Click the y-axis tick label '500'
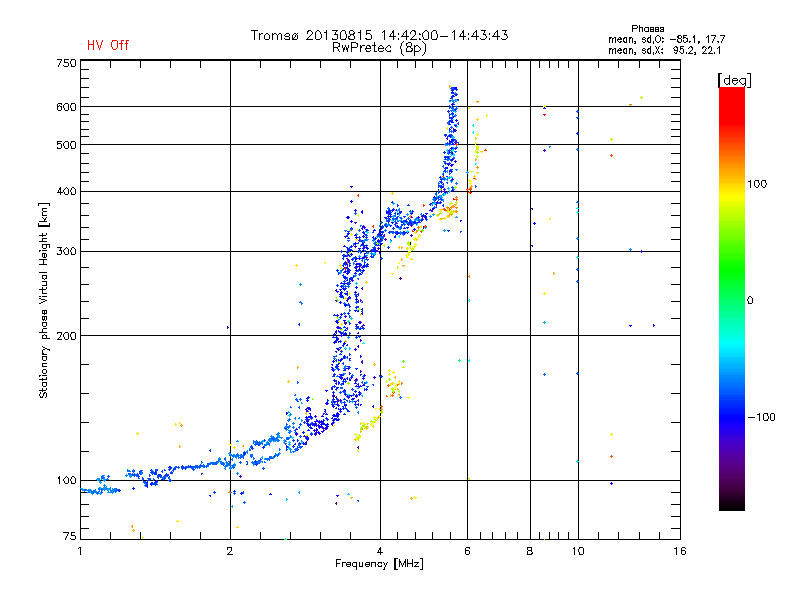800x600 pixels. 66,145
